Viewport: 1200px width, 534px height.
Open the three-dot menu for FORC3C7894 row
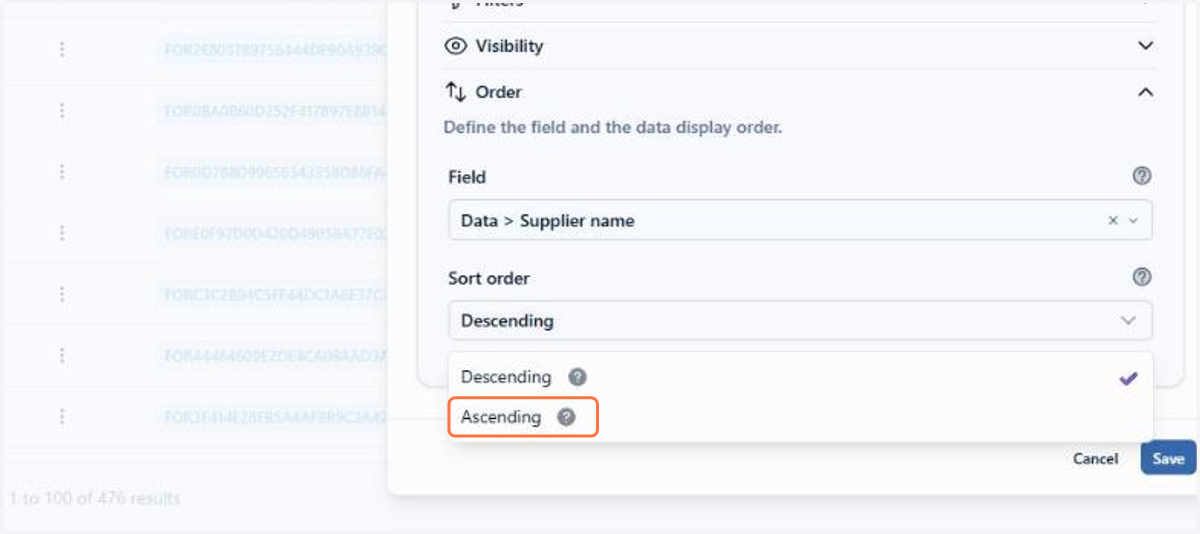[62, 294]
